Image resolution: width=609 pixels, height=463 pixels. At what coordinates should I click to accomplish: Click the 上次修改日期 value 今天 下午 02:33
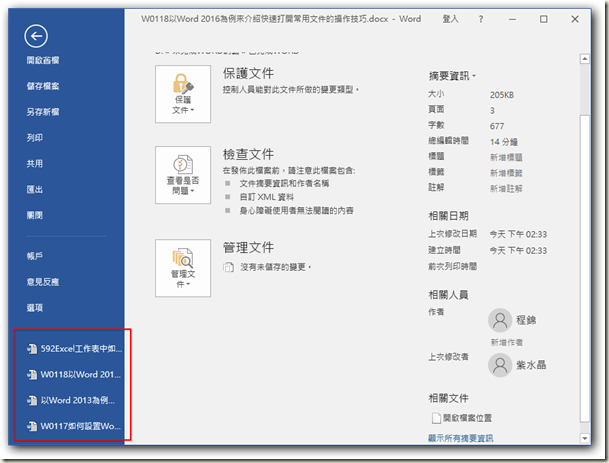coord(518,234)
